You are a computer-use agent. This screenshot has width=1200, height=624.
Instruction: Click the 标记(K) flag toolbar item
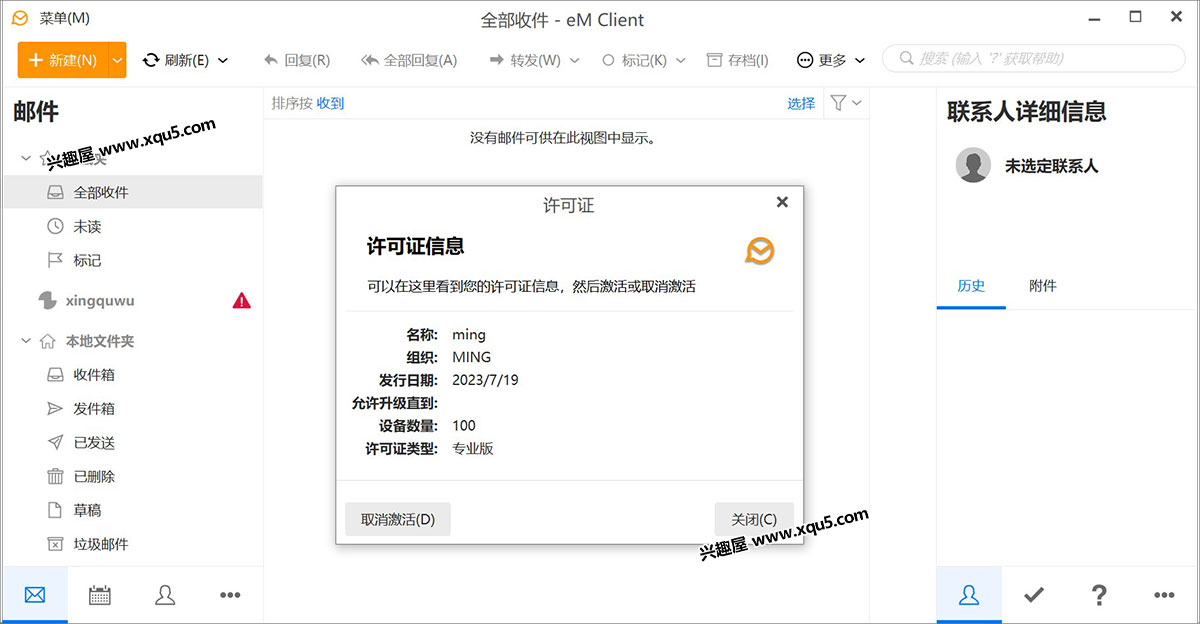coord(634,60)
